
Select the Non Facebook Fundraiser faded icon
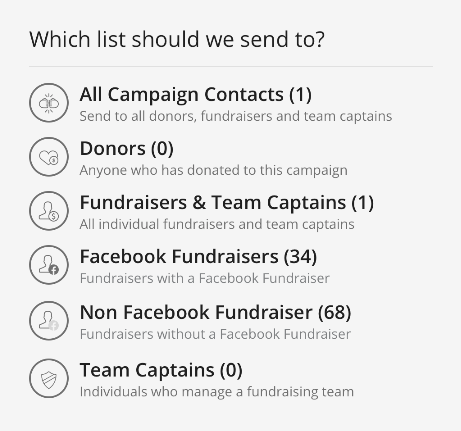tap(49, 321)
